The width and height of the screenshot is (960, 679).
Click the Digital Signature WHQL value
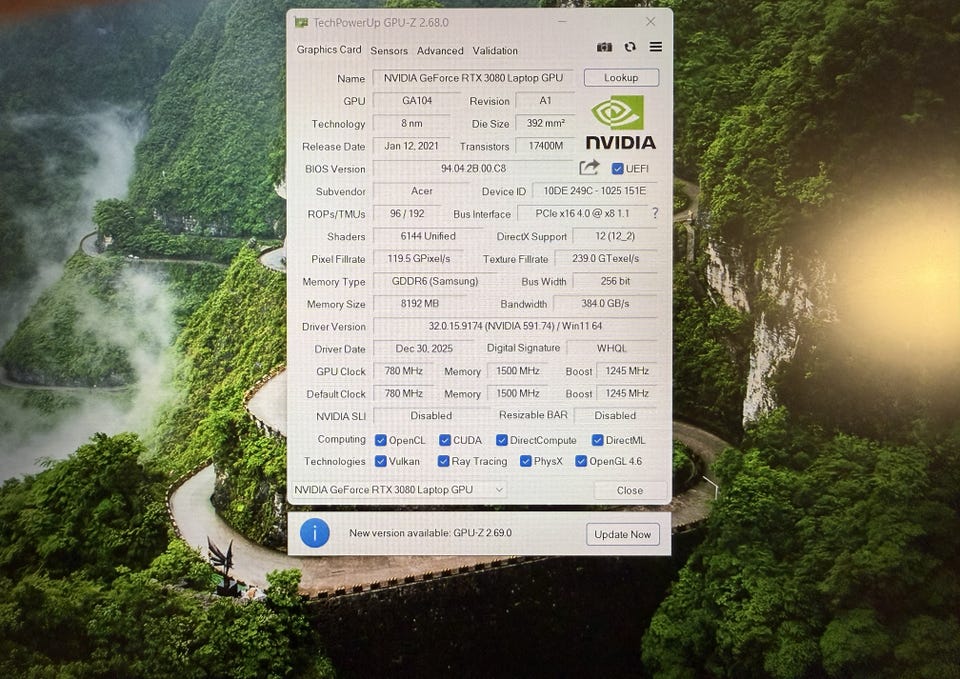612,348
